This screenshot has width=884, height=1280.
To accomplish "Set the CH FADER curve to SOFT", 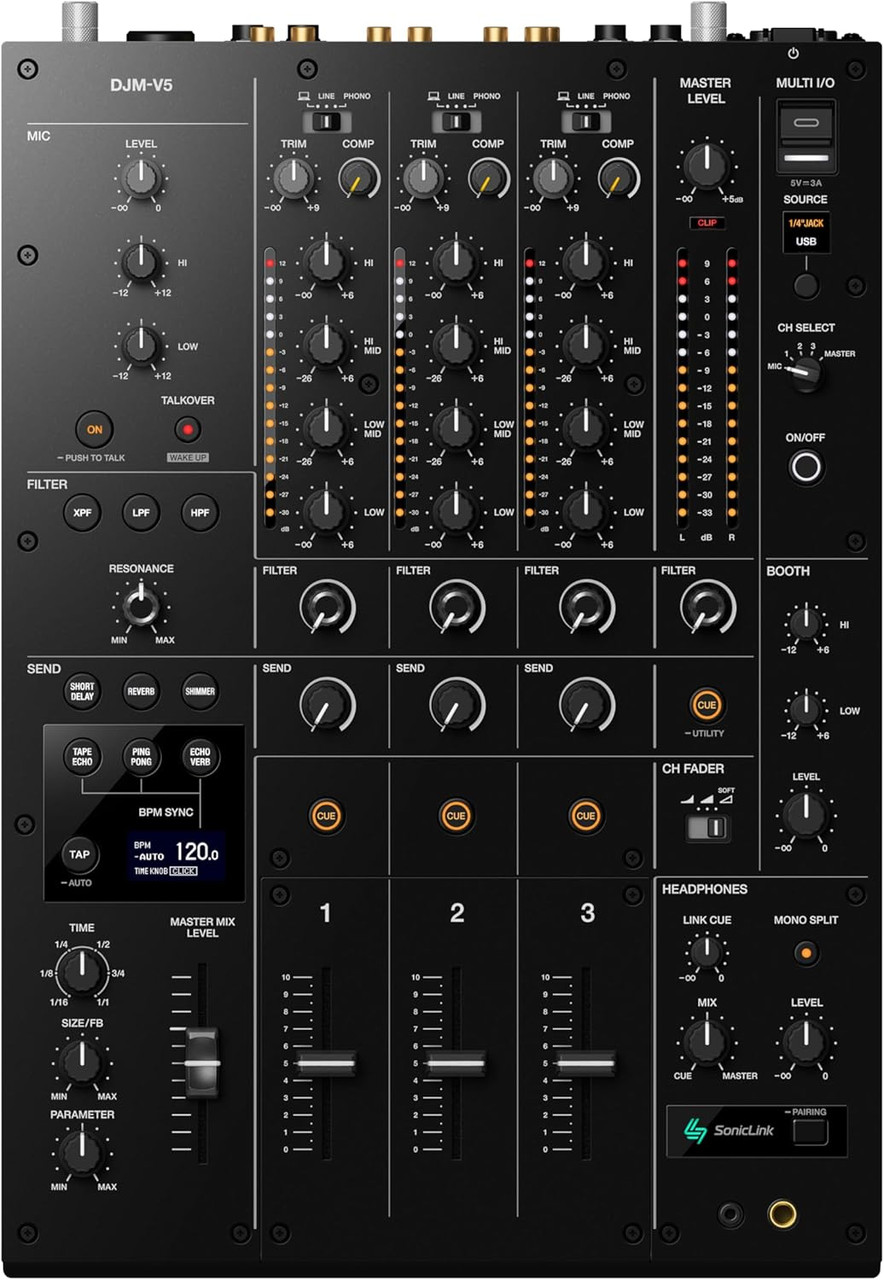I will (716, 829).
